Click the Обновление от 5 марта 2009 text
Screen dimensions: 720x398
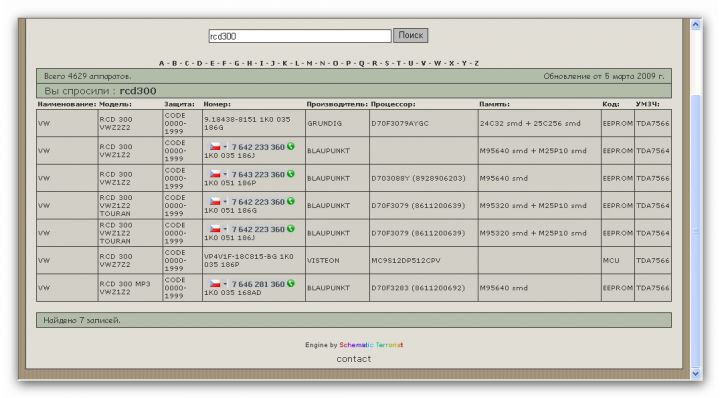click(604, 76)
